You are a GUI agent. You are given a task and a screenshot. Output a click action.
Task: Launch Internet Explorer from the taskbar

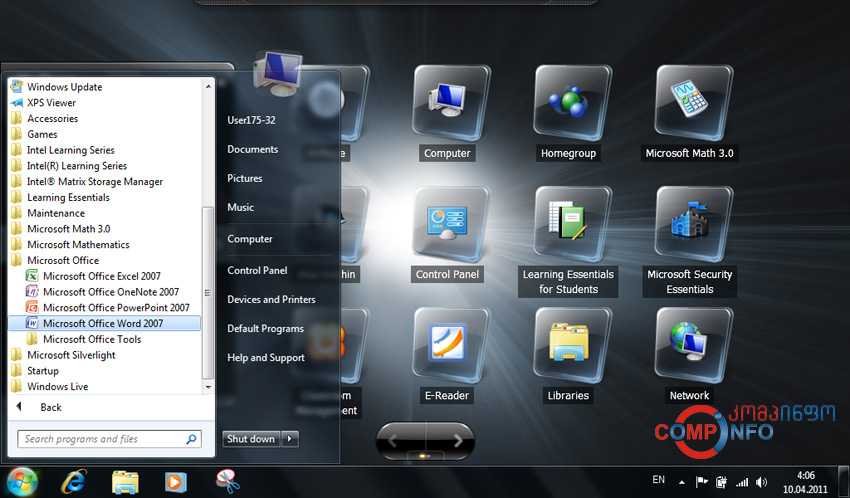coord(74,481)
